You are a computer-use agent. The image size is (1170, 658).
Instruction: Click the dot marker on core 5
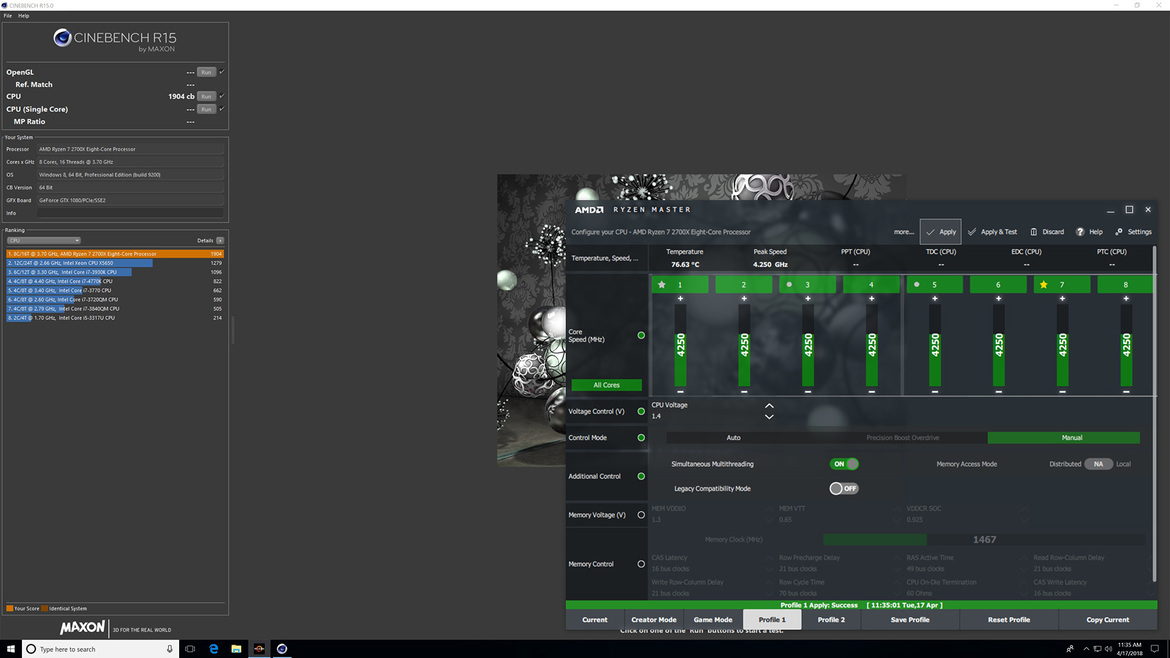click(917, 284)
